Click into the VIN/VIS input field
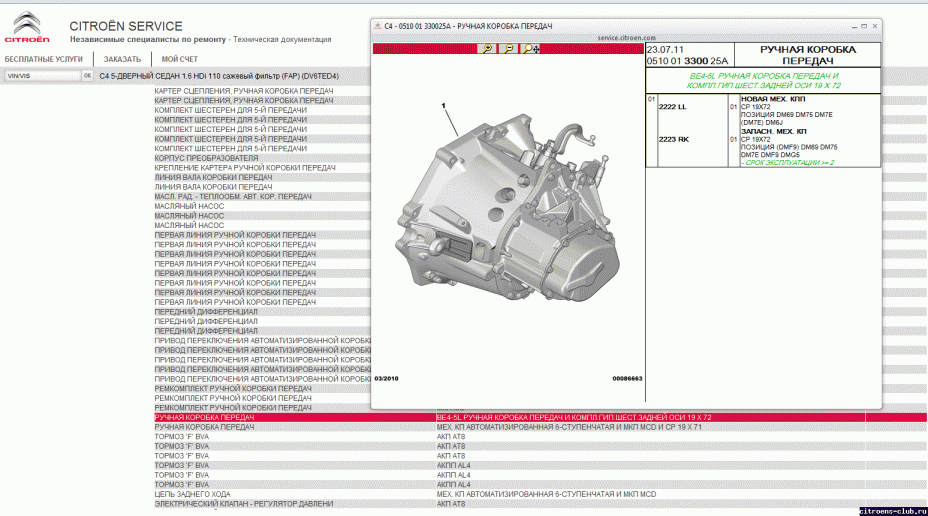Image resolution: width=928 pixels, height=516 pixels. click(43, 76)
